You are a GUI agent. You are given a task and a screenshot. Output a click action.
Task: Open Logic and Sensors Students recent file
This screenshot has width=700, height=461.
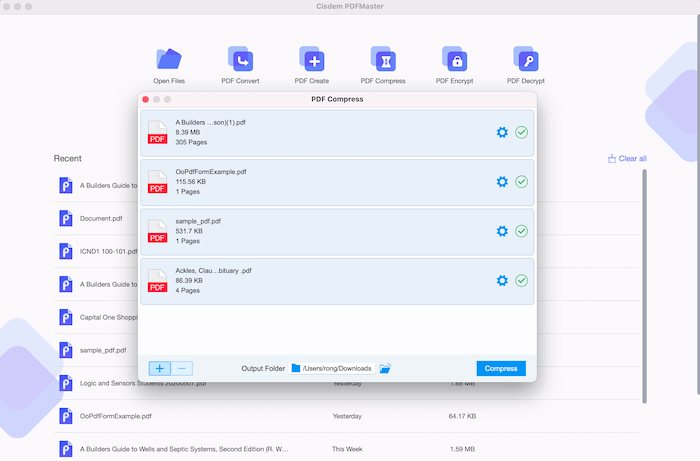point(143,383)
